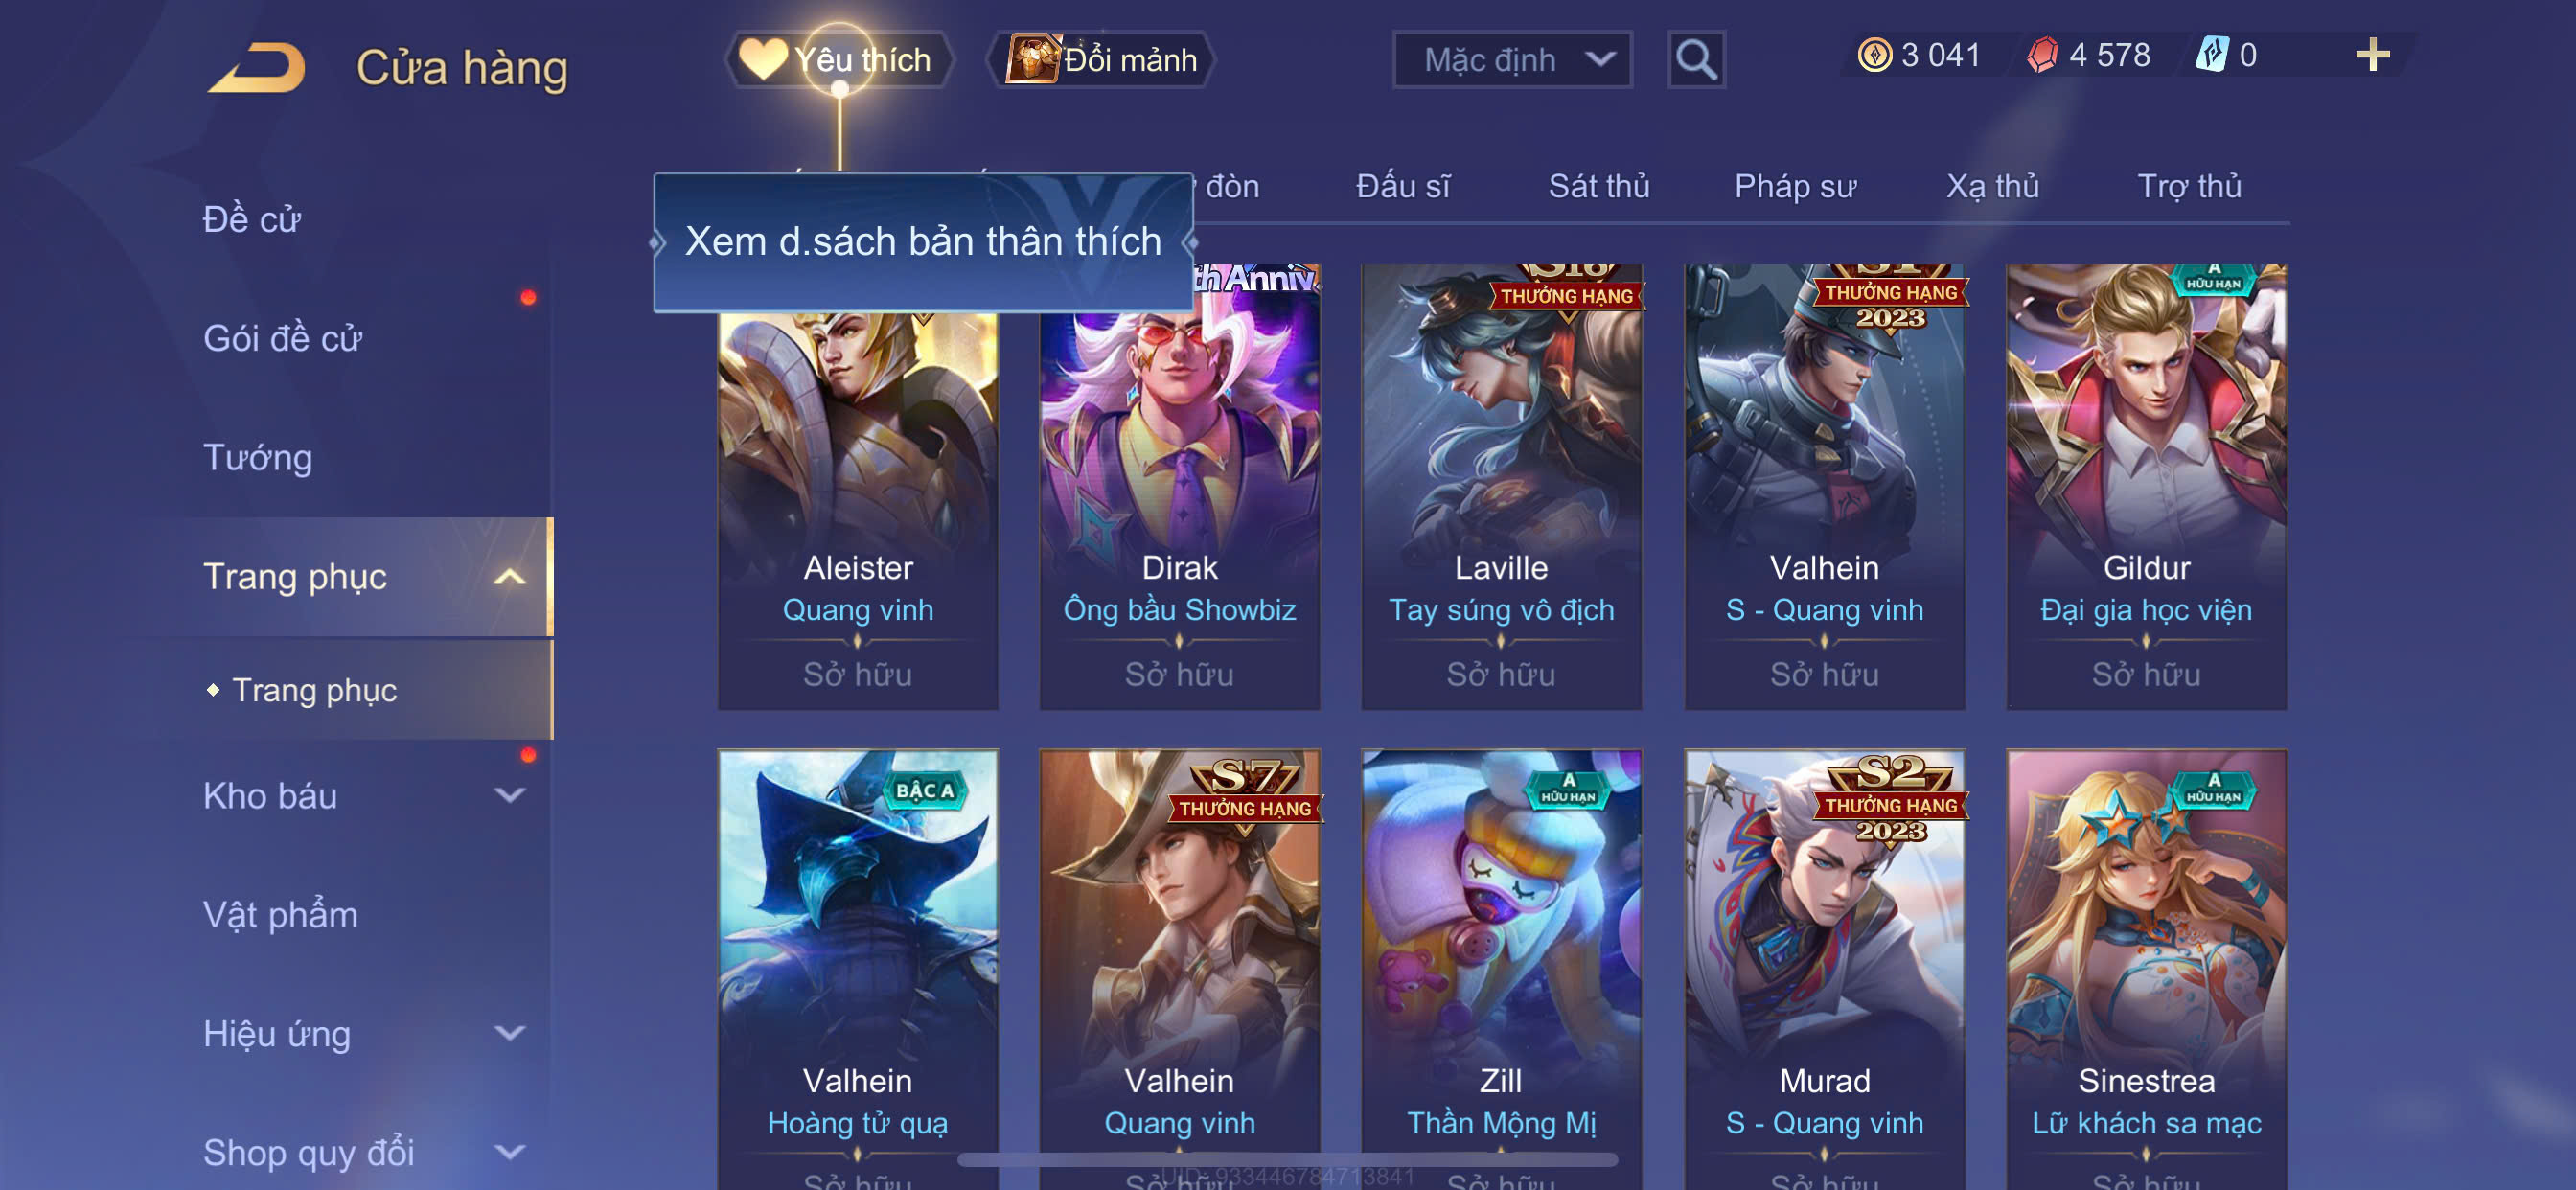Click the gold coin currency icon
This screenshot has height=1190, width=2576.
point(1874,55)
